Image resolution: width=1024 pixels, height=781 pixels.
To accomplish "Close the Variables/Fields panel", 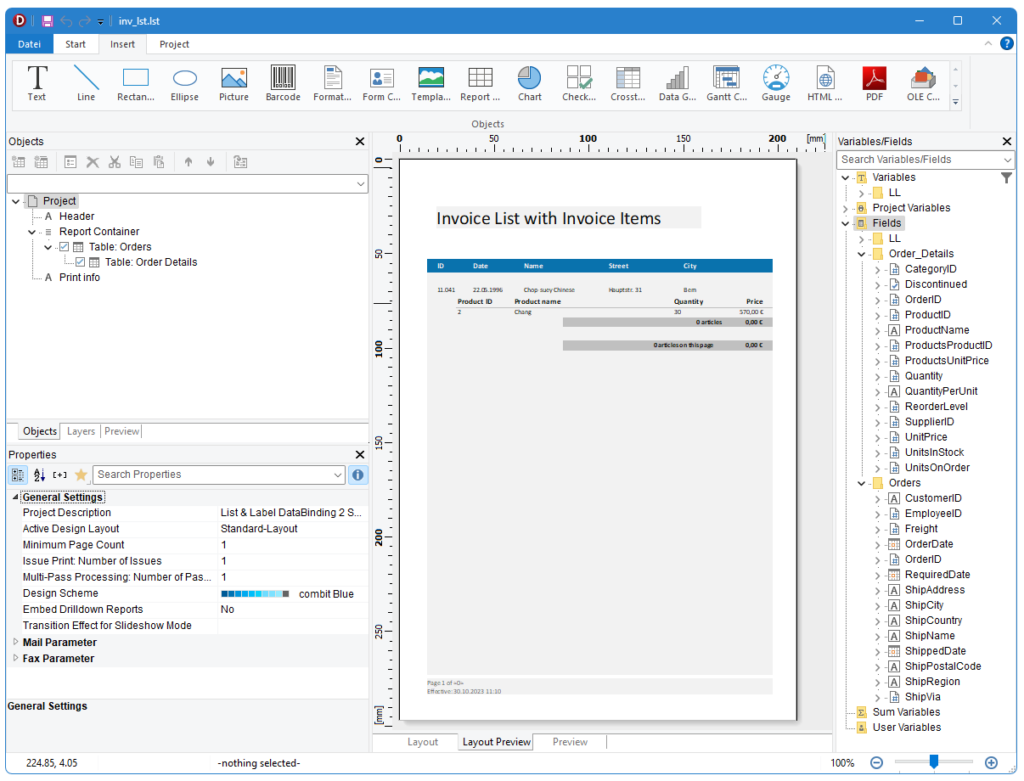I will (x=1006, y=142).
